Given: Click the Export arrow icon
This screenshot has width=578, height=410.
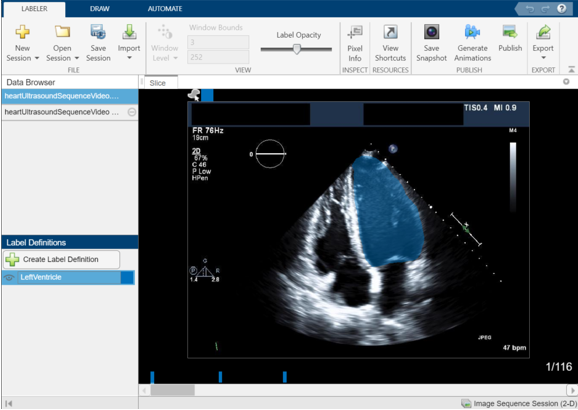Looking at the screenshot, I should tap(543, 32).
